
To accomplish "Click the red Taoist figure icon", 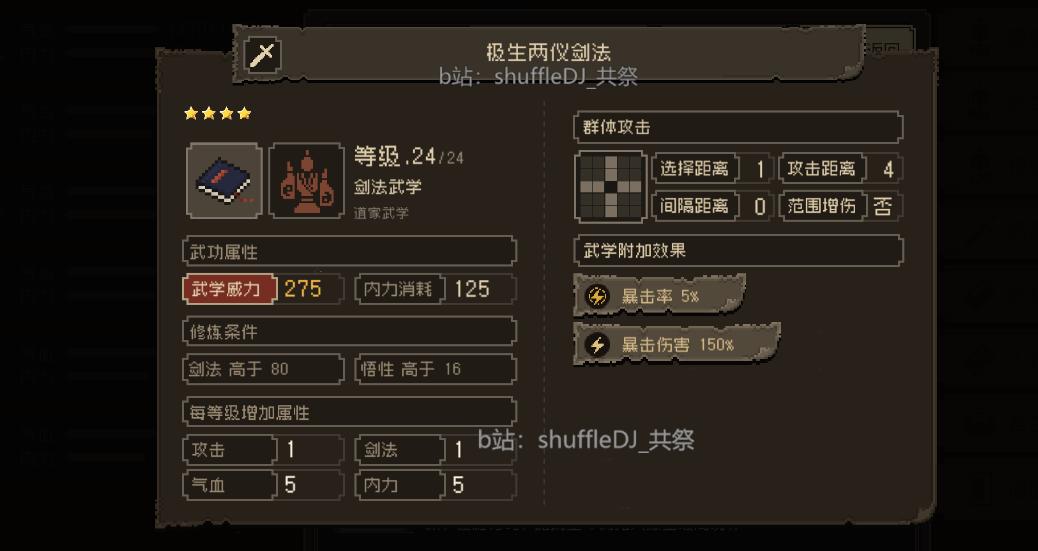I will coord(306,181).
